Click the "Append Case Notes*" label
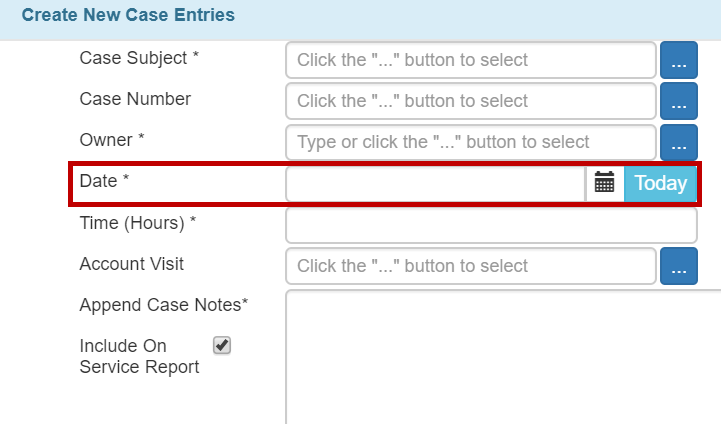The height and width of the screenshot is (424, 721). click(164, 305)
